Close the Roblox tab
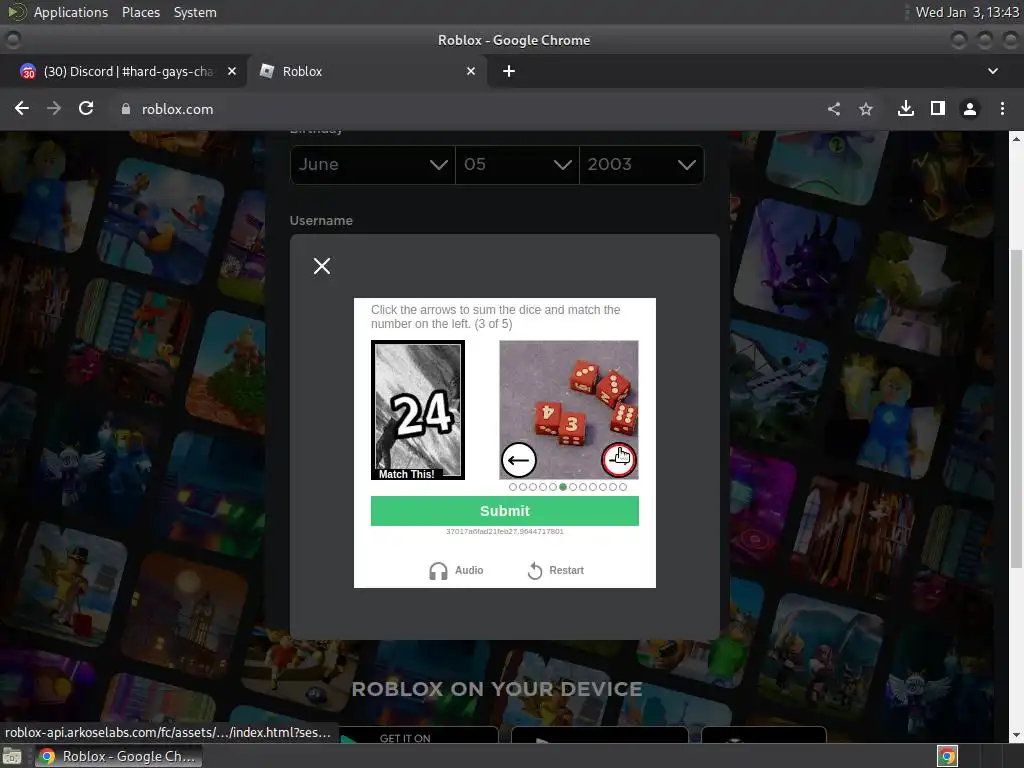The height and width of the screenshot is (768, 1024). [471, 71]
